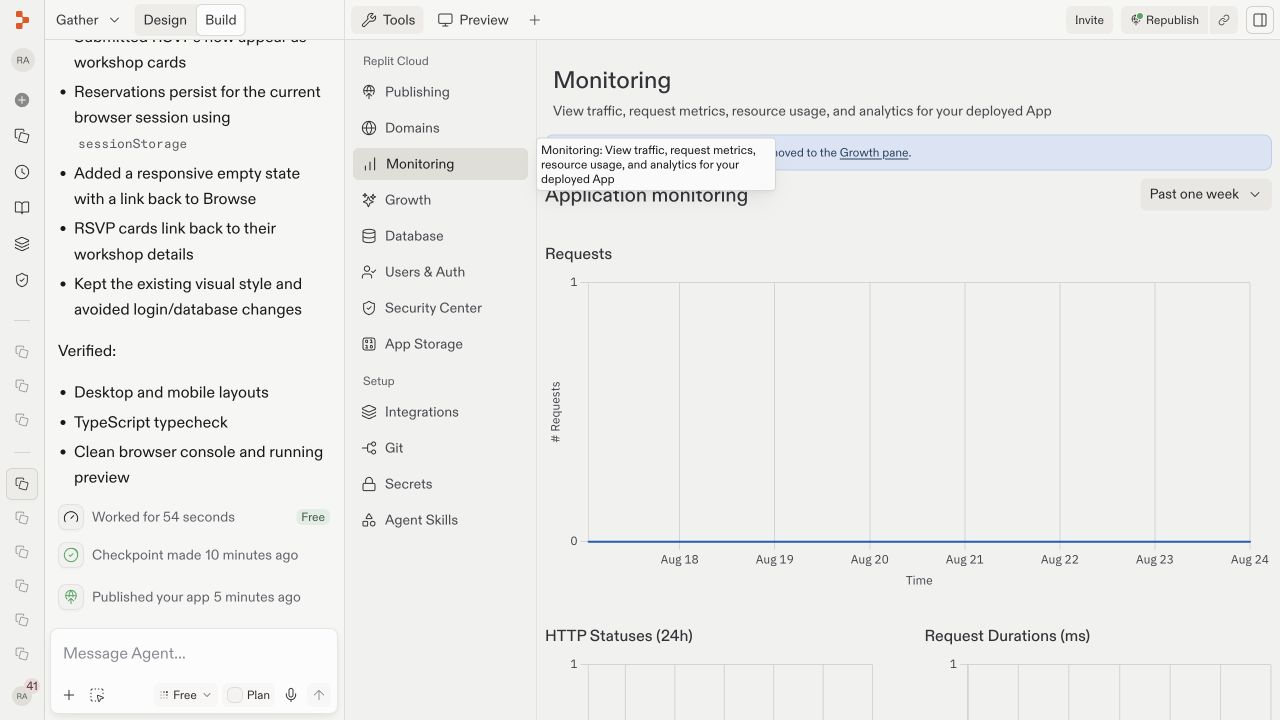Open the stacked layers icon in left rail
Image resolution: width=1280 pixels, height=720 pixels.
point(22,244)
